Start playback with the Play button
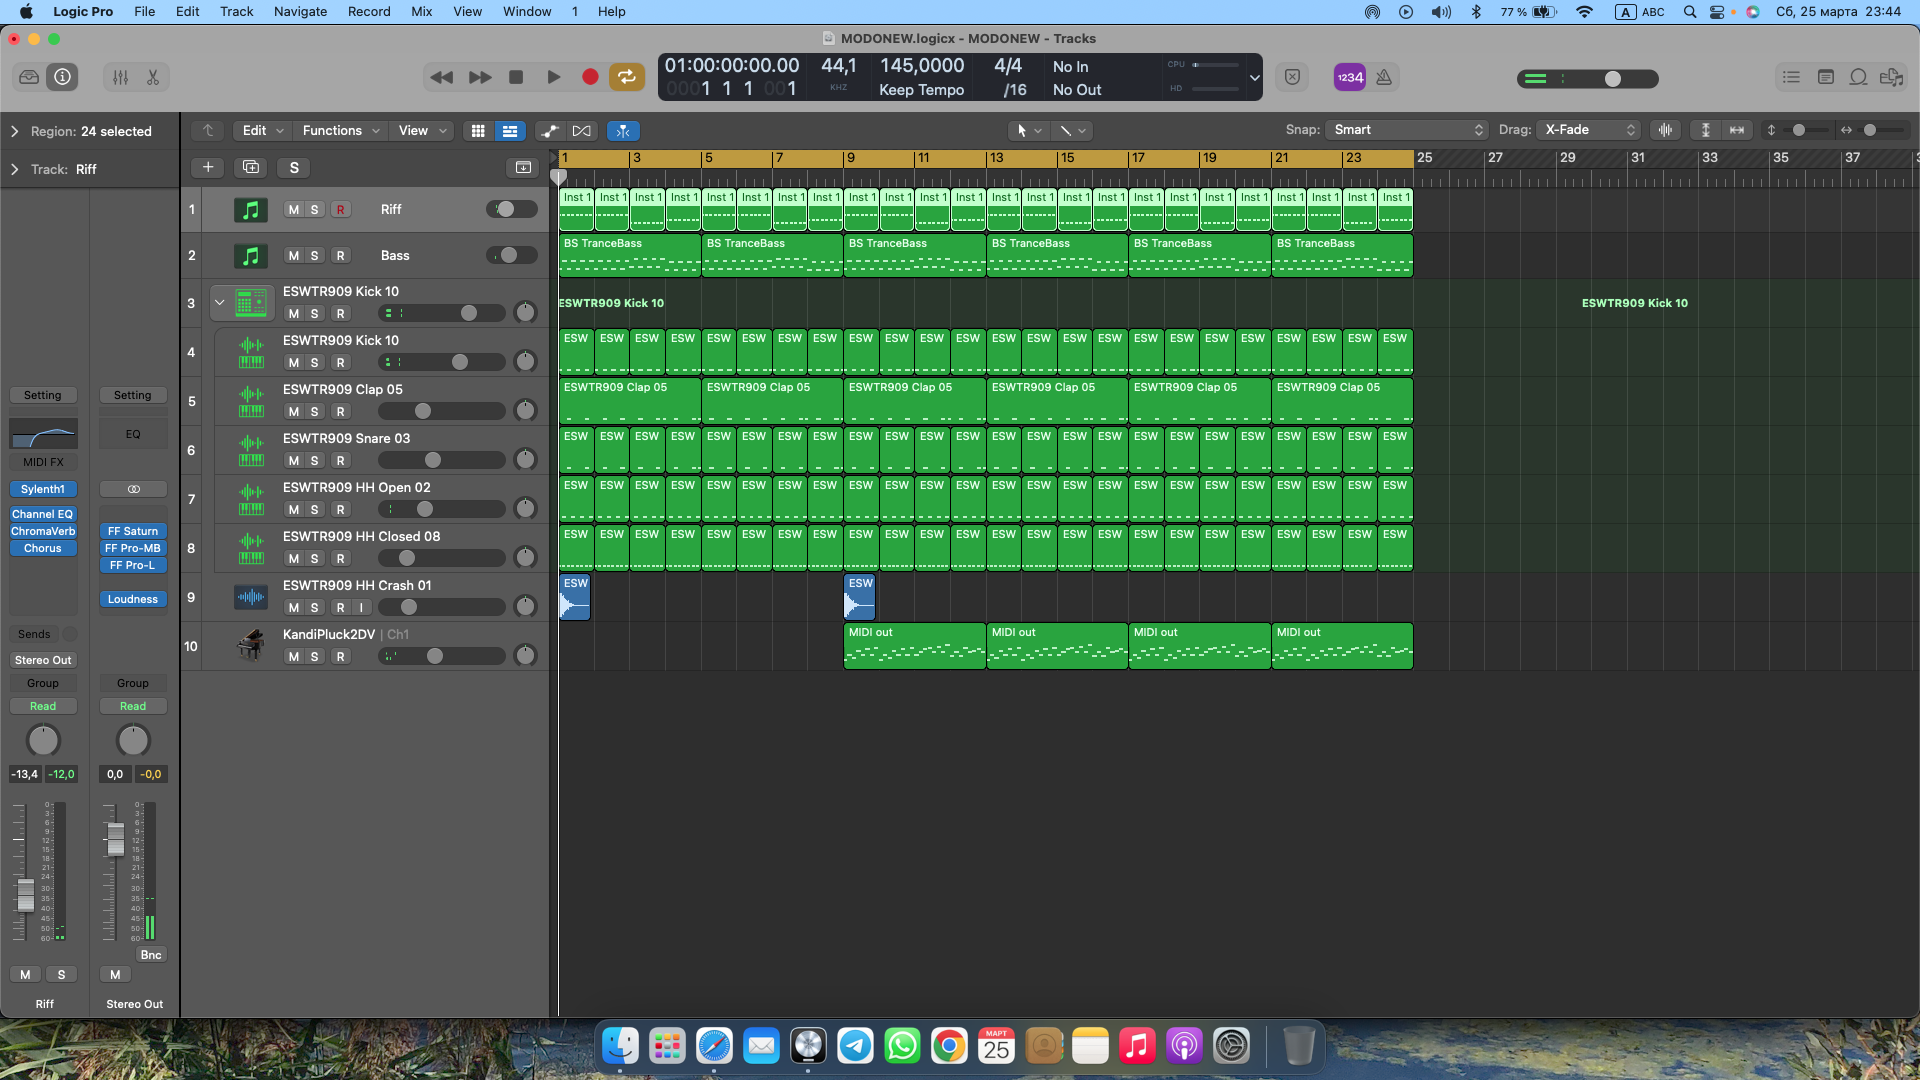 [553, 77]
